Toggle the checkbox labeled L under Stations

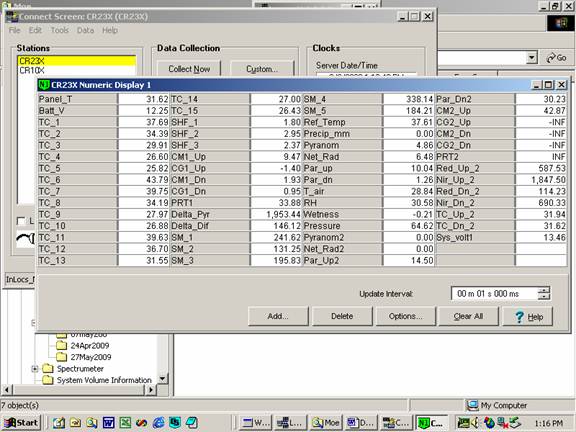tap(21, 221)
